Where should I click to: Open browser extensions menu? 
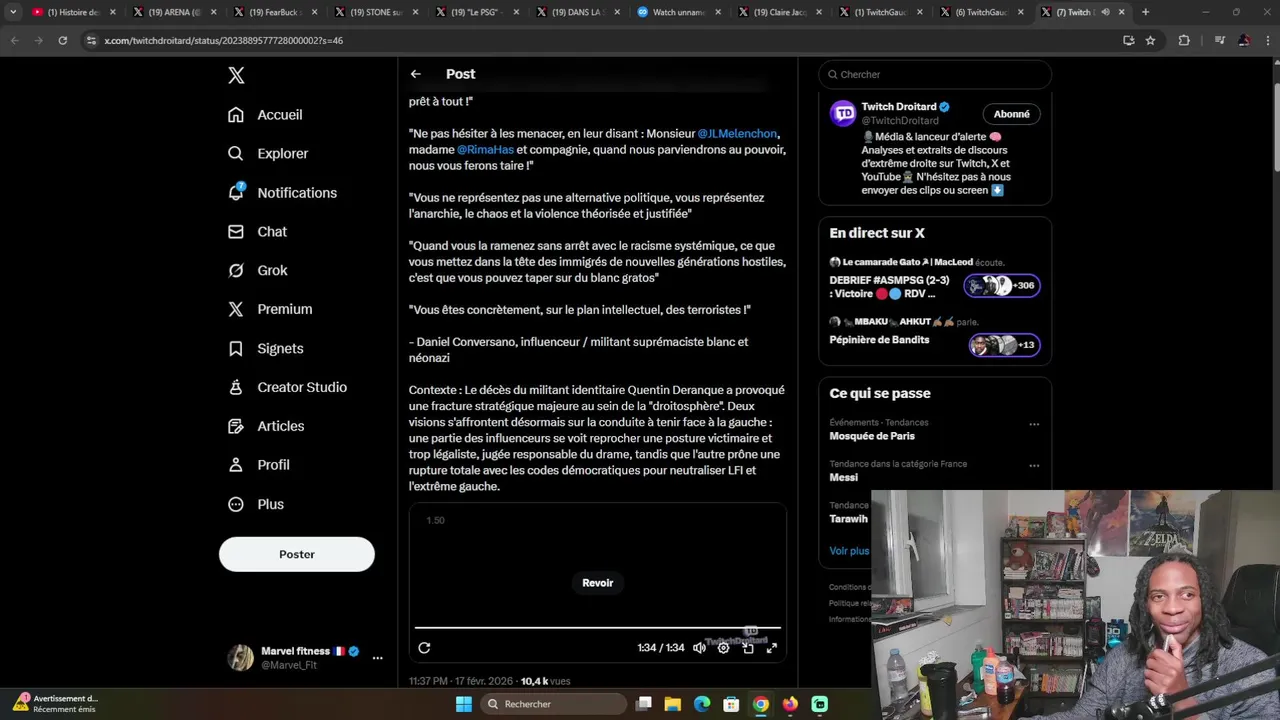pos(1184,40)
